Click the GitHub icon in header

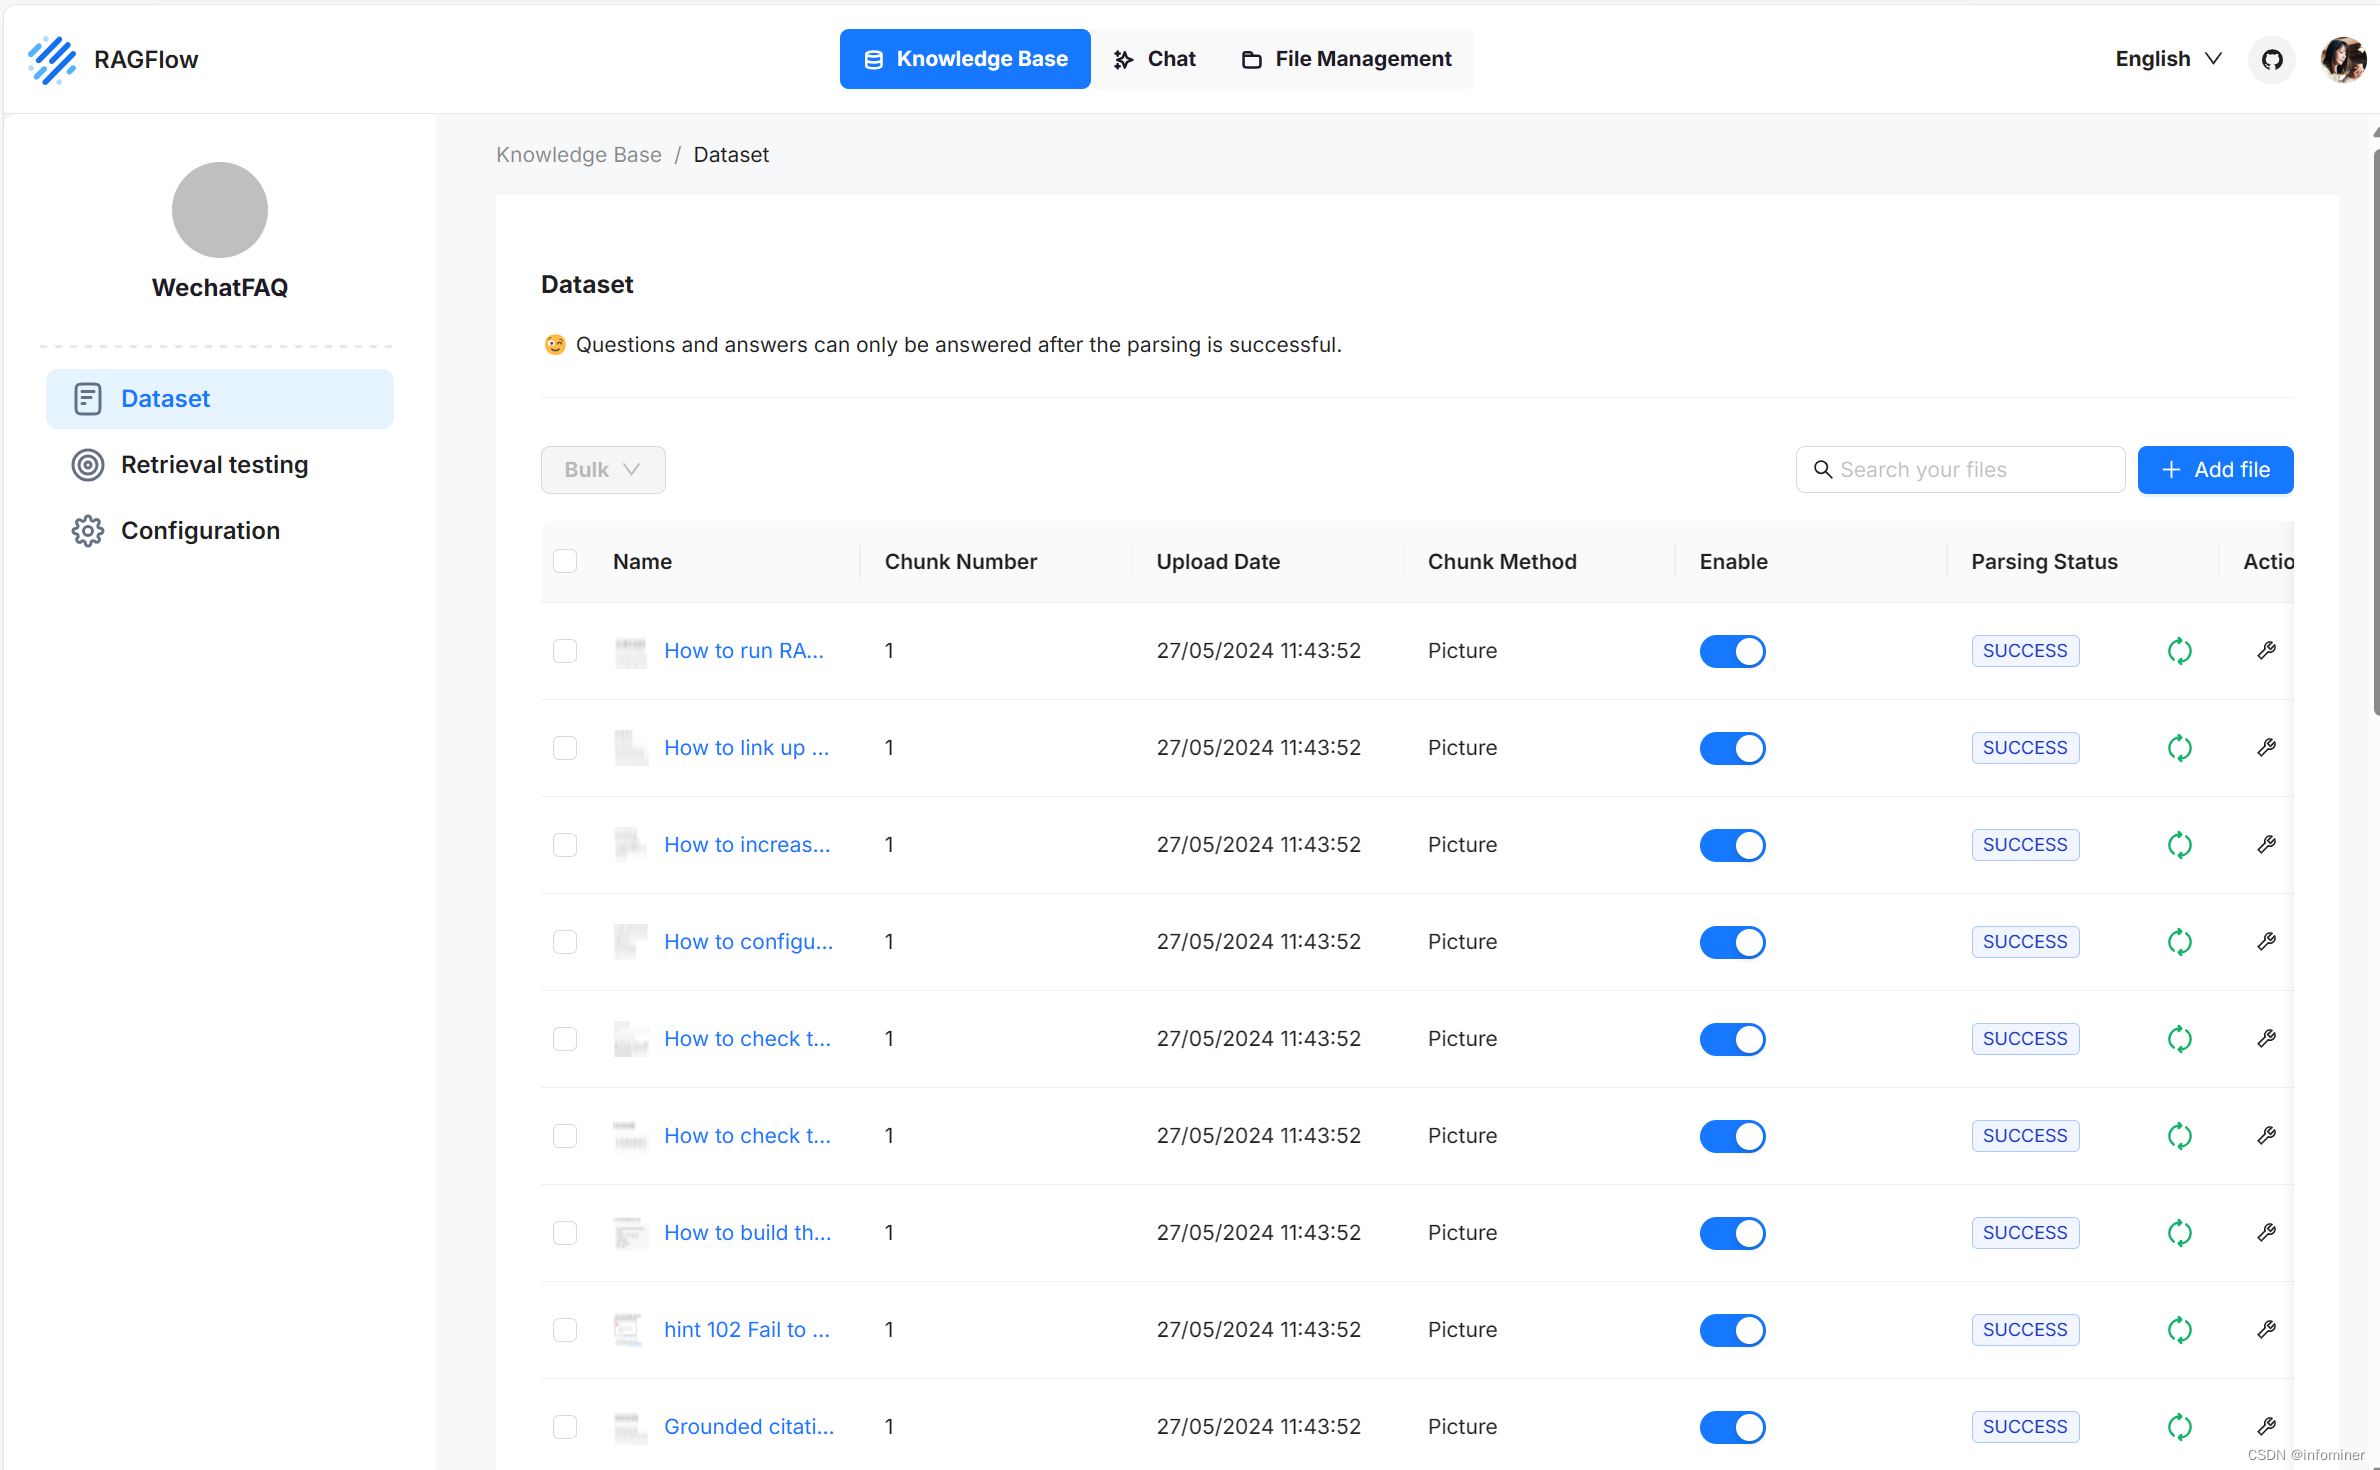pos(2271,60)
